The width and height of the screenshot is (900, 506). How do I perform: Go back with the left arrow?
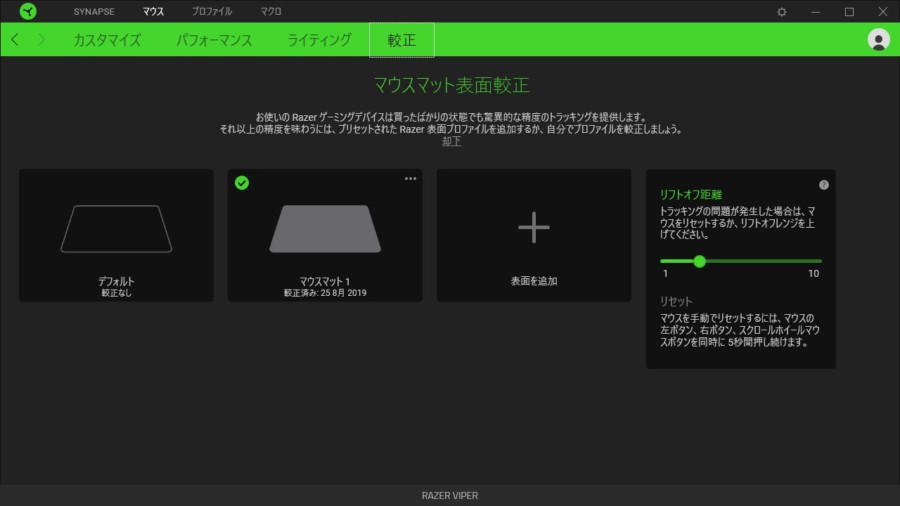pyautogui.click(x=15, y=40)
